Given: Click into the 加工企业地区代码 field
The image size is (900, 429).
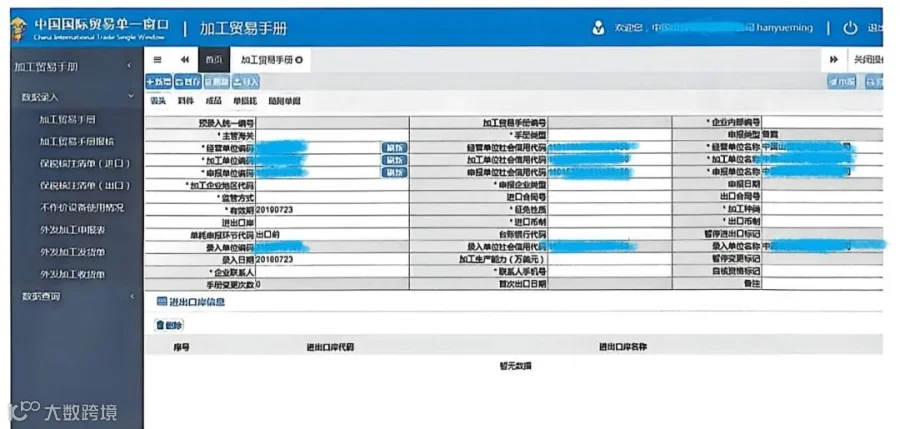Looking at the screenshot, I should 332,185.
